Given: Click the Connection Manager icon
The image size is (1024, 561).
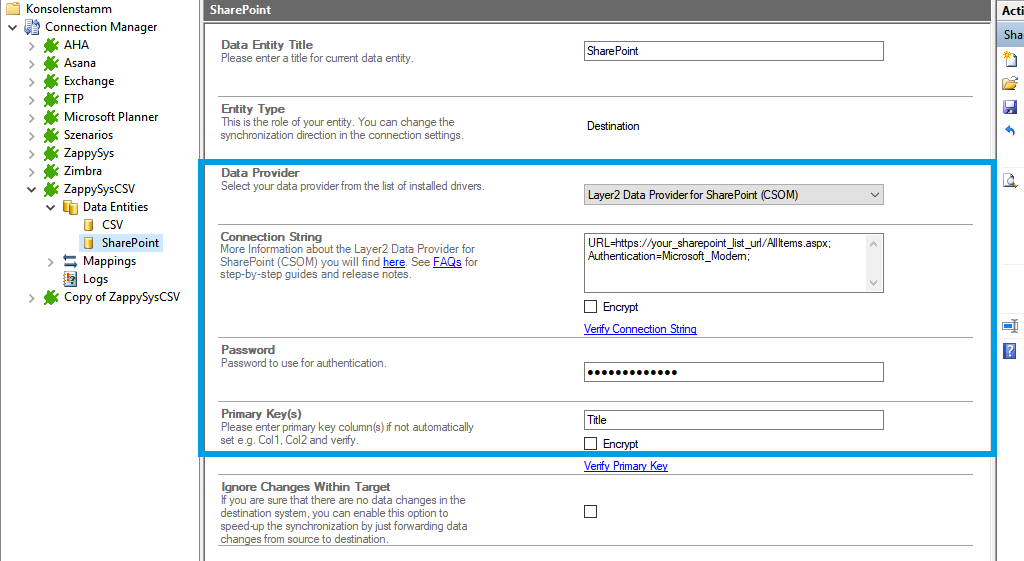Looking at the screenshot, I should coord(32,27).
